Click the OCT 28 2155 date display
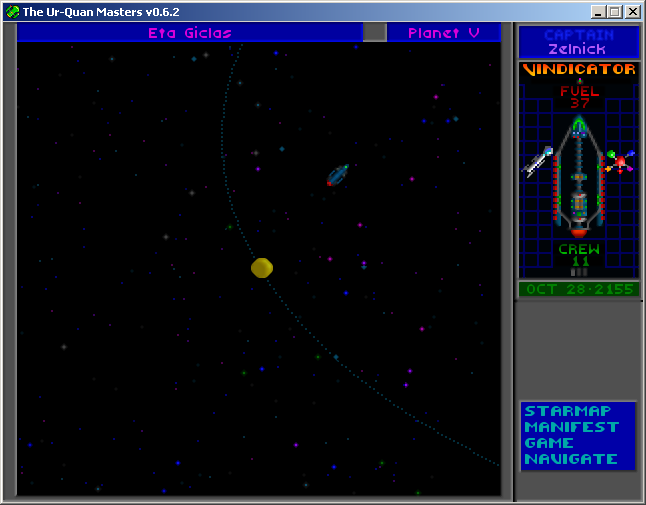 [x=579, y=289]
